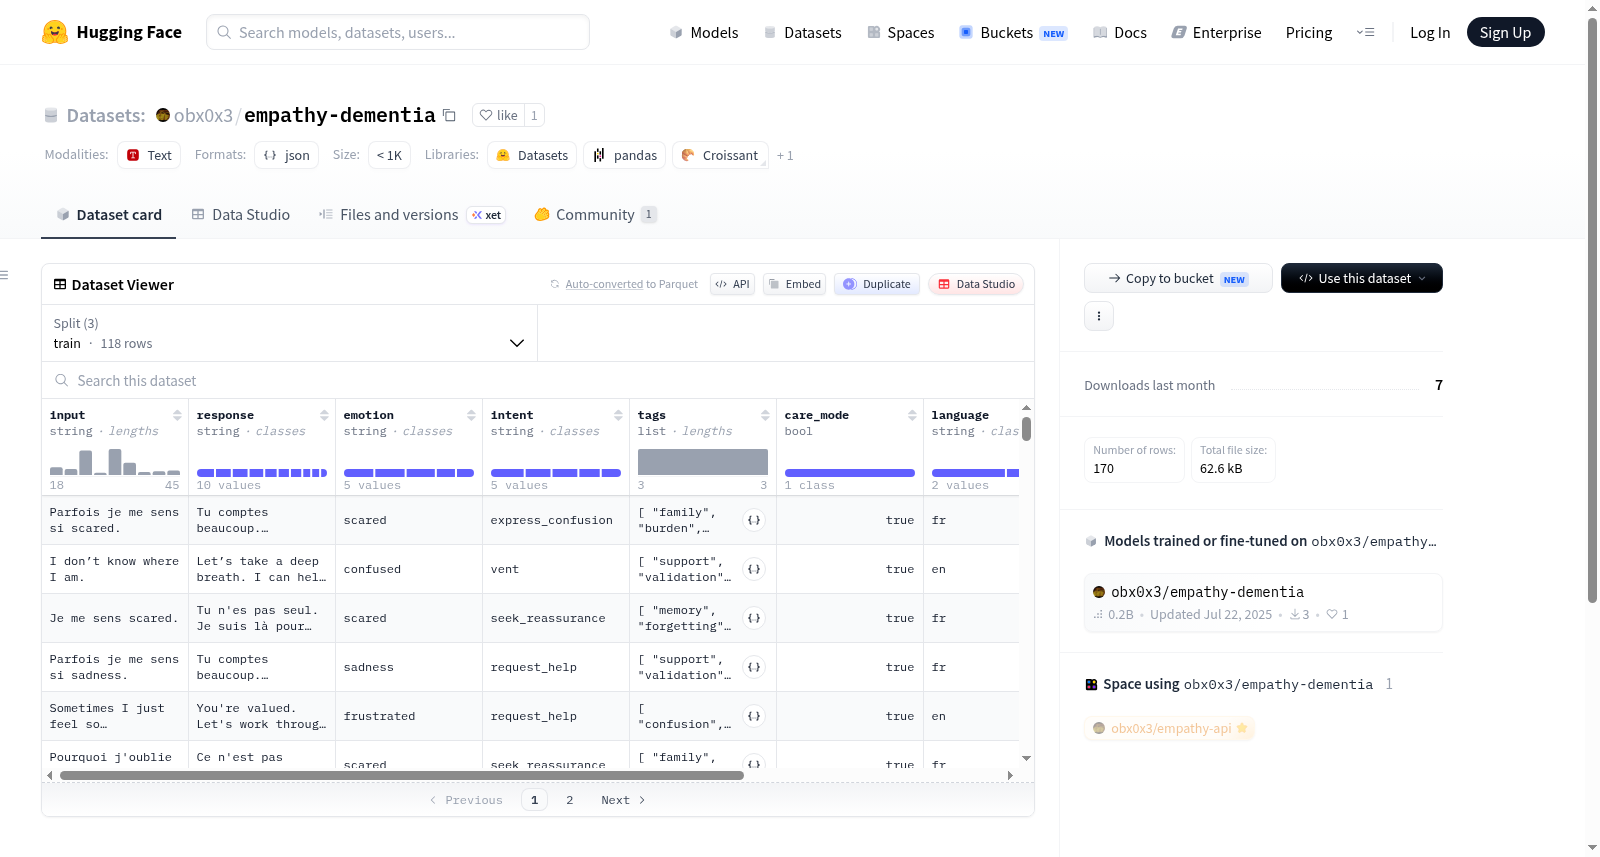
Task: Select the Datasets library tag
Action: [x=532, y=155]
